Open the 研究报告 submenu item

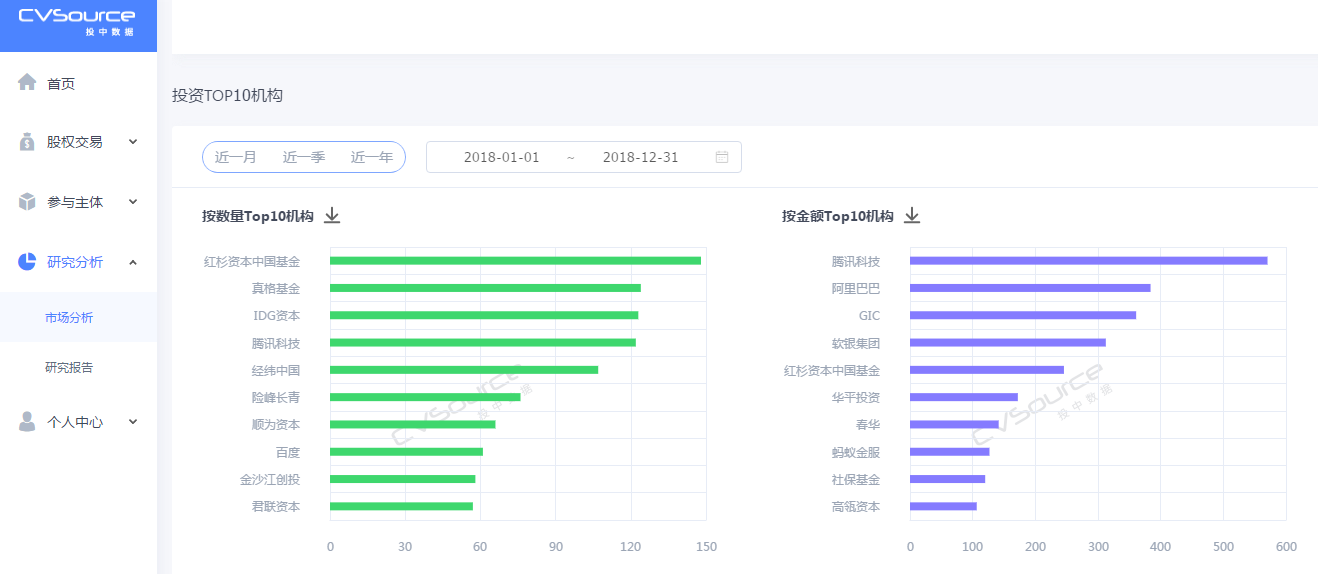[69, 367]
